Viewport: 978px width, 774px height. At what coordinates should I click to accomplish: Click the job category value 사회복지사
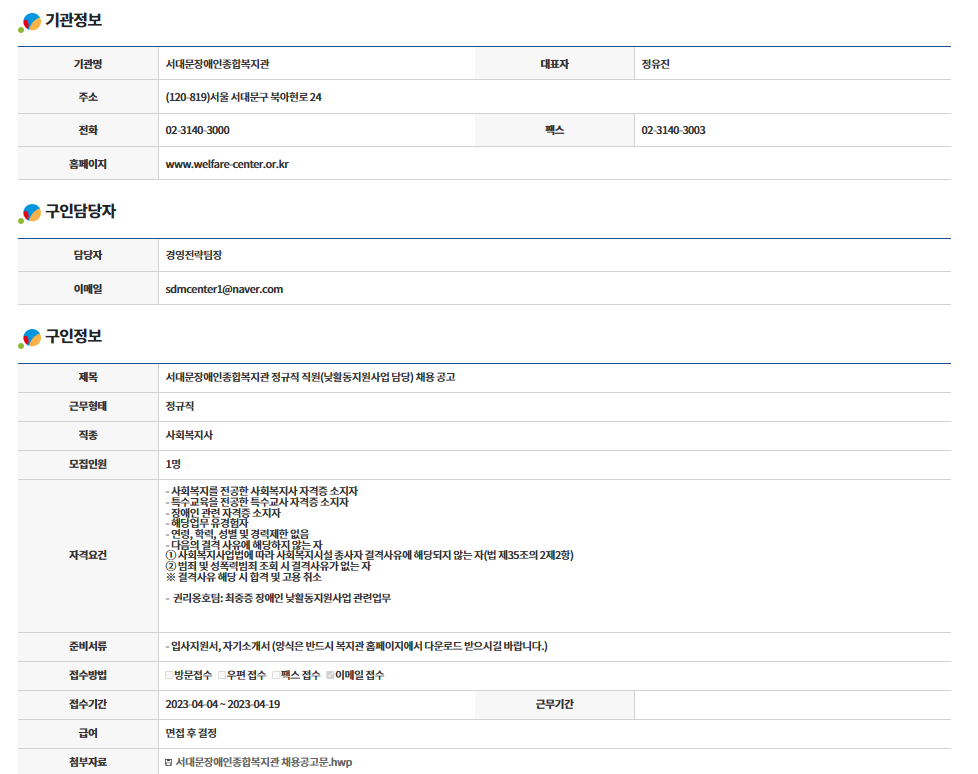point(189,435)
